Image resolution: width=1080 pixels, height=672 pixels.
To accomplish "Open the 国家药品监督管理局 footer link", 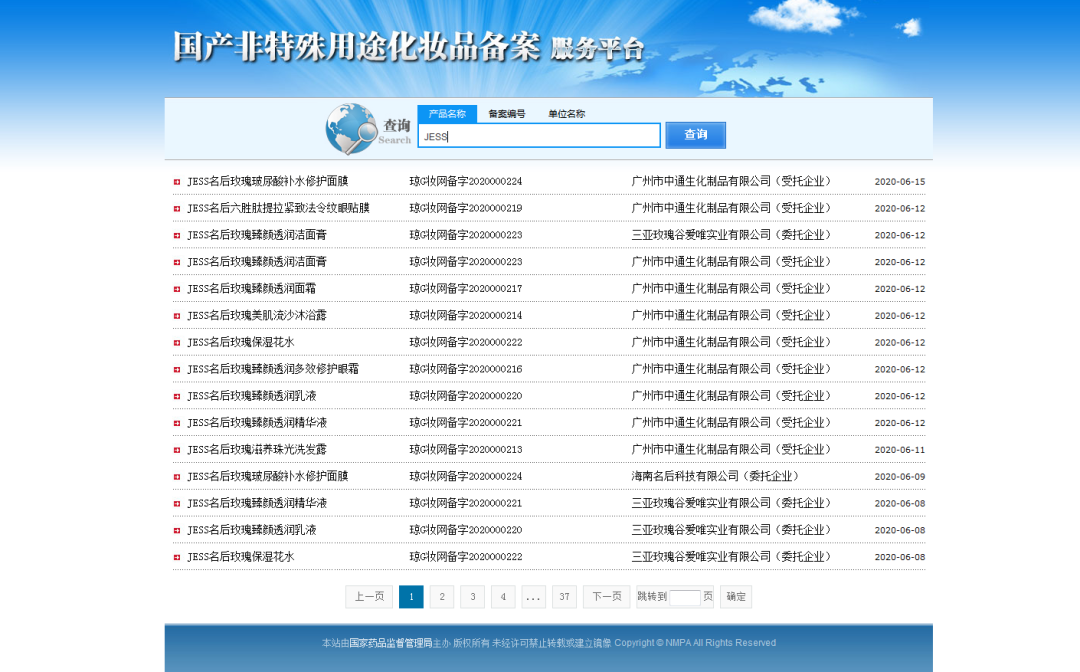I will point(390,643).
